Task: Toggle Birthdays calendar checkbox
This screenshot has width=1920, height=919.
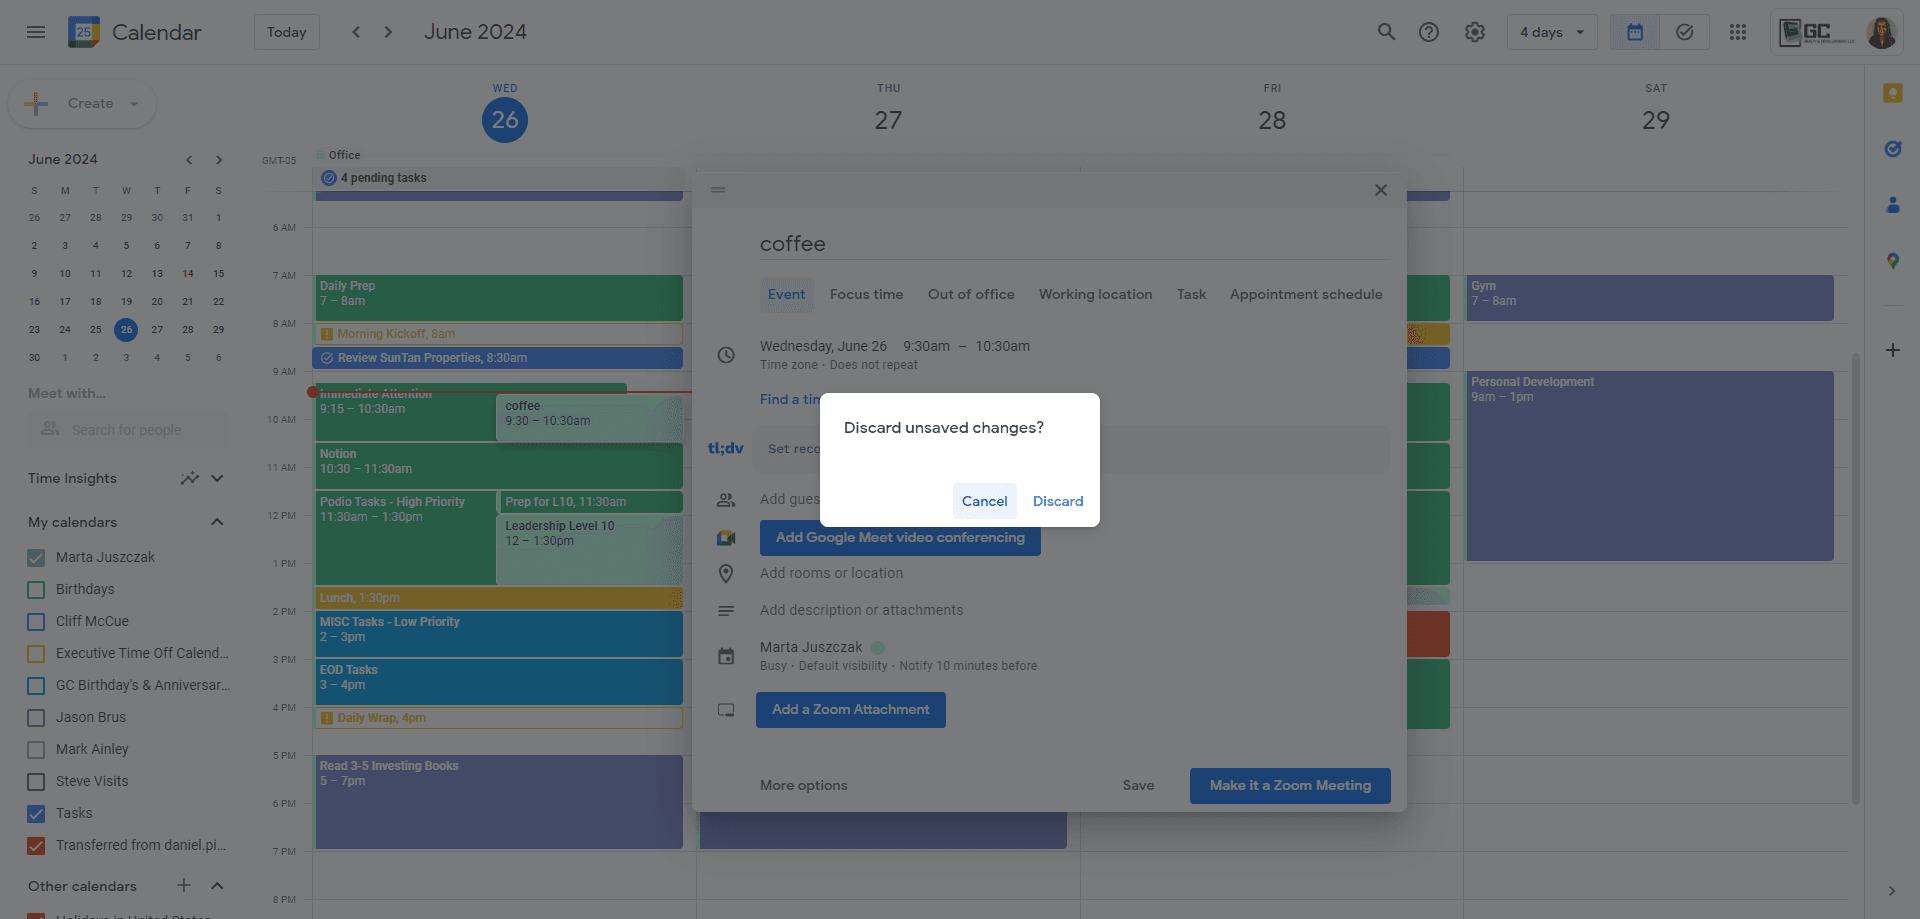Action: [36, 589]
